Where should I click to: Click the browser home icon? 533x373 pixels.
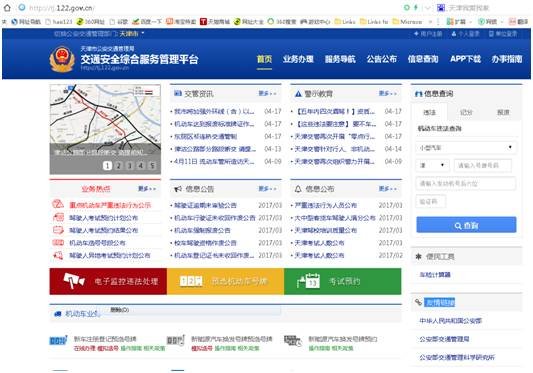click(x=7, y=7)
